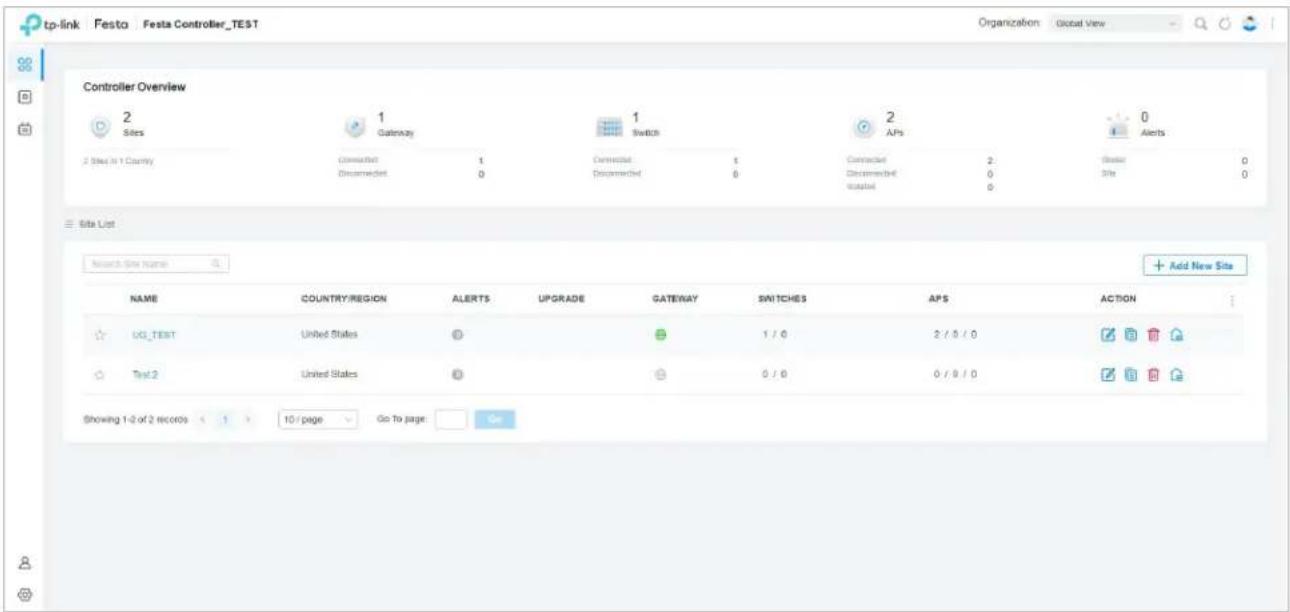This screenshot has width=1290, height=612.
Task: Launch the Test 2 site icon
Action: tap(1176, 374)
